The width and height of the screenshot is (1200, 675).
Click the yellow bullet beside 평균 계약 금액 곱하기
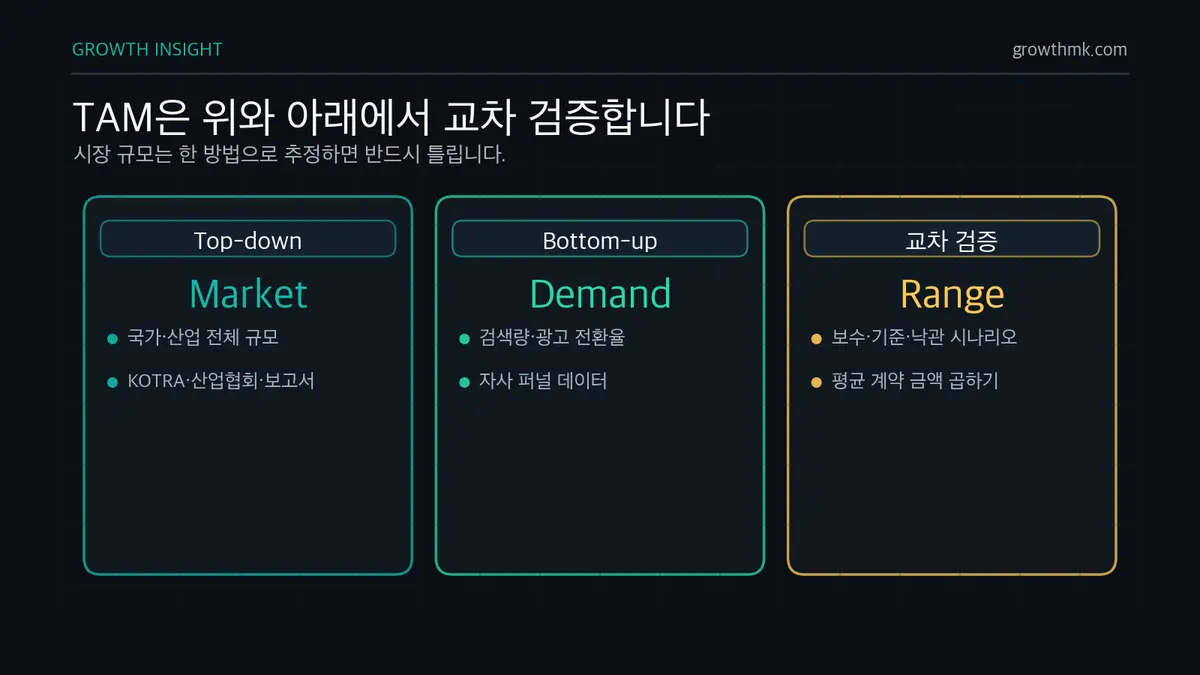[817, 382]
